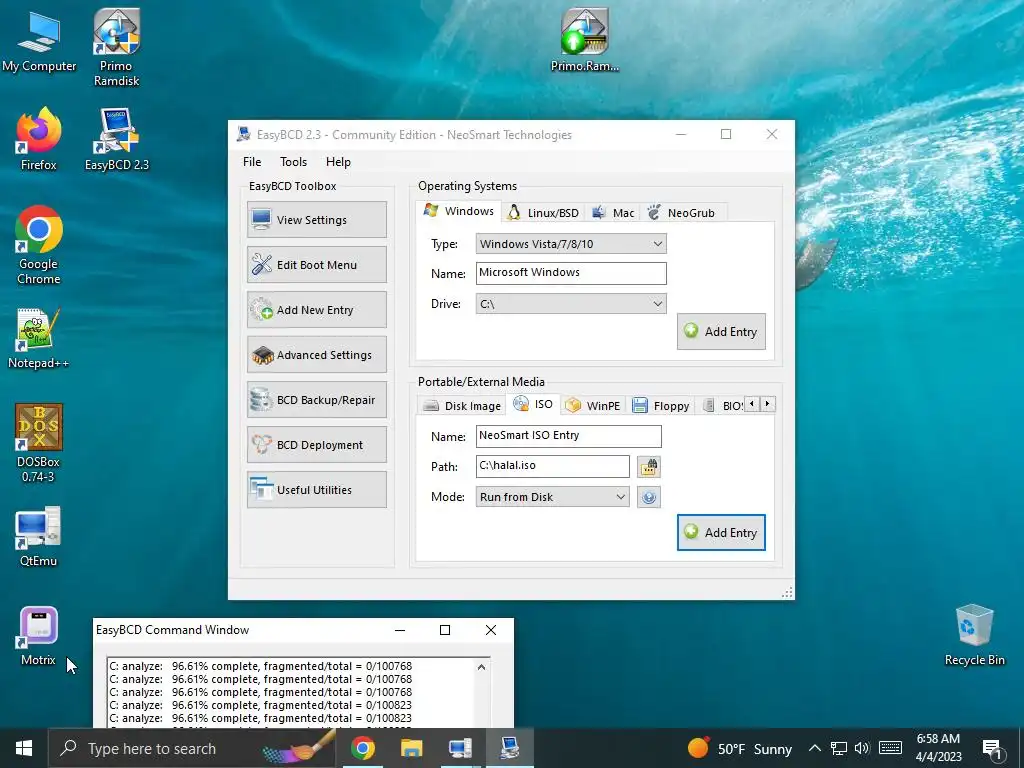Select the Primo.Ram... desktop file icon
The width and height of the screenshot is (1024, 768).
pos(584,40)
